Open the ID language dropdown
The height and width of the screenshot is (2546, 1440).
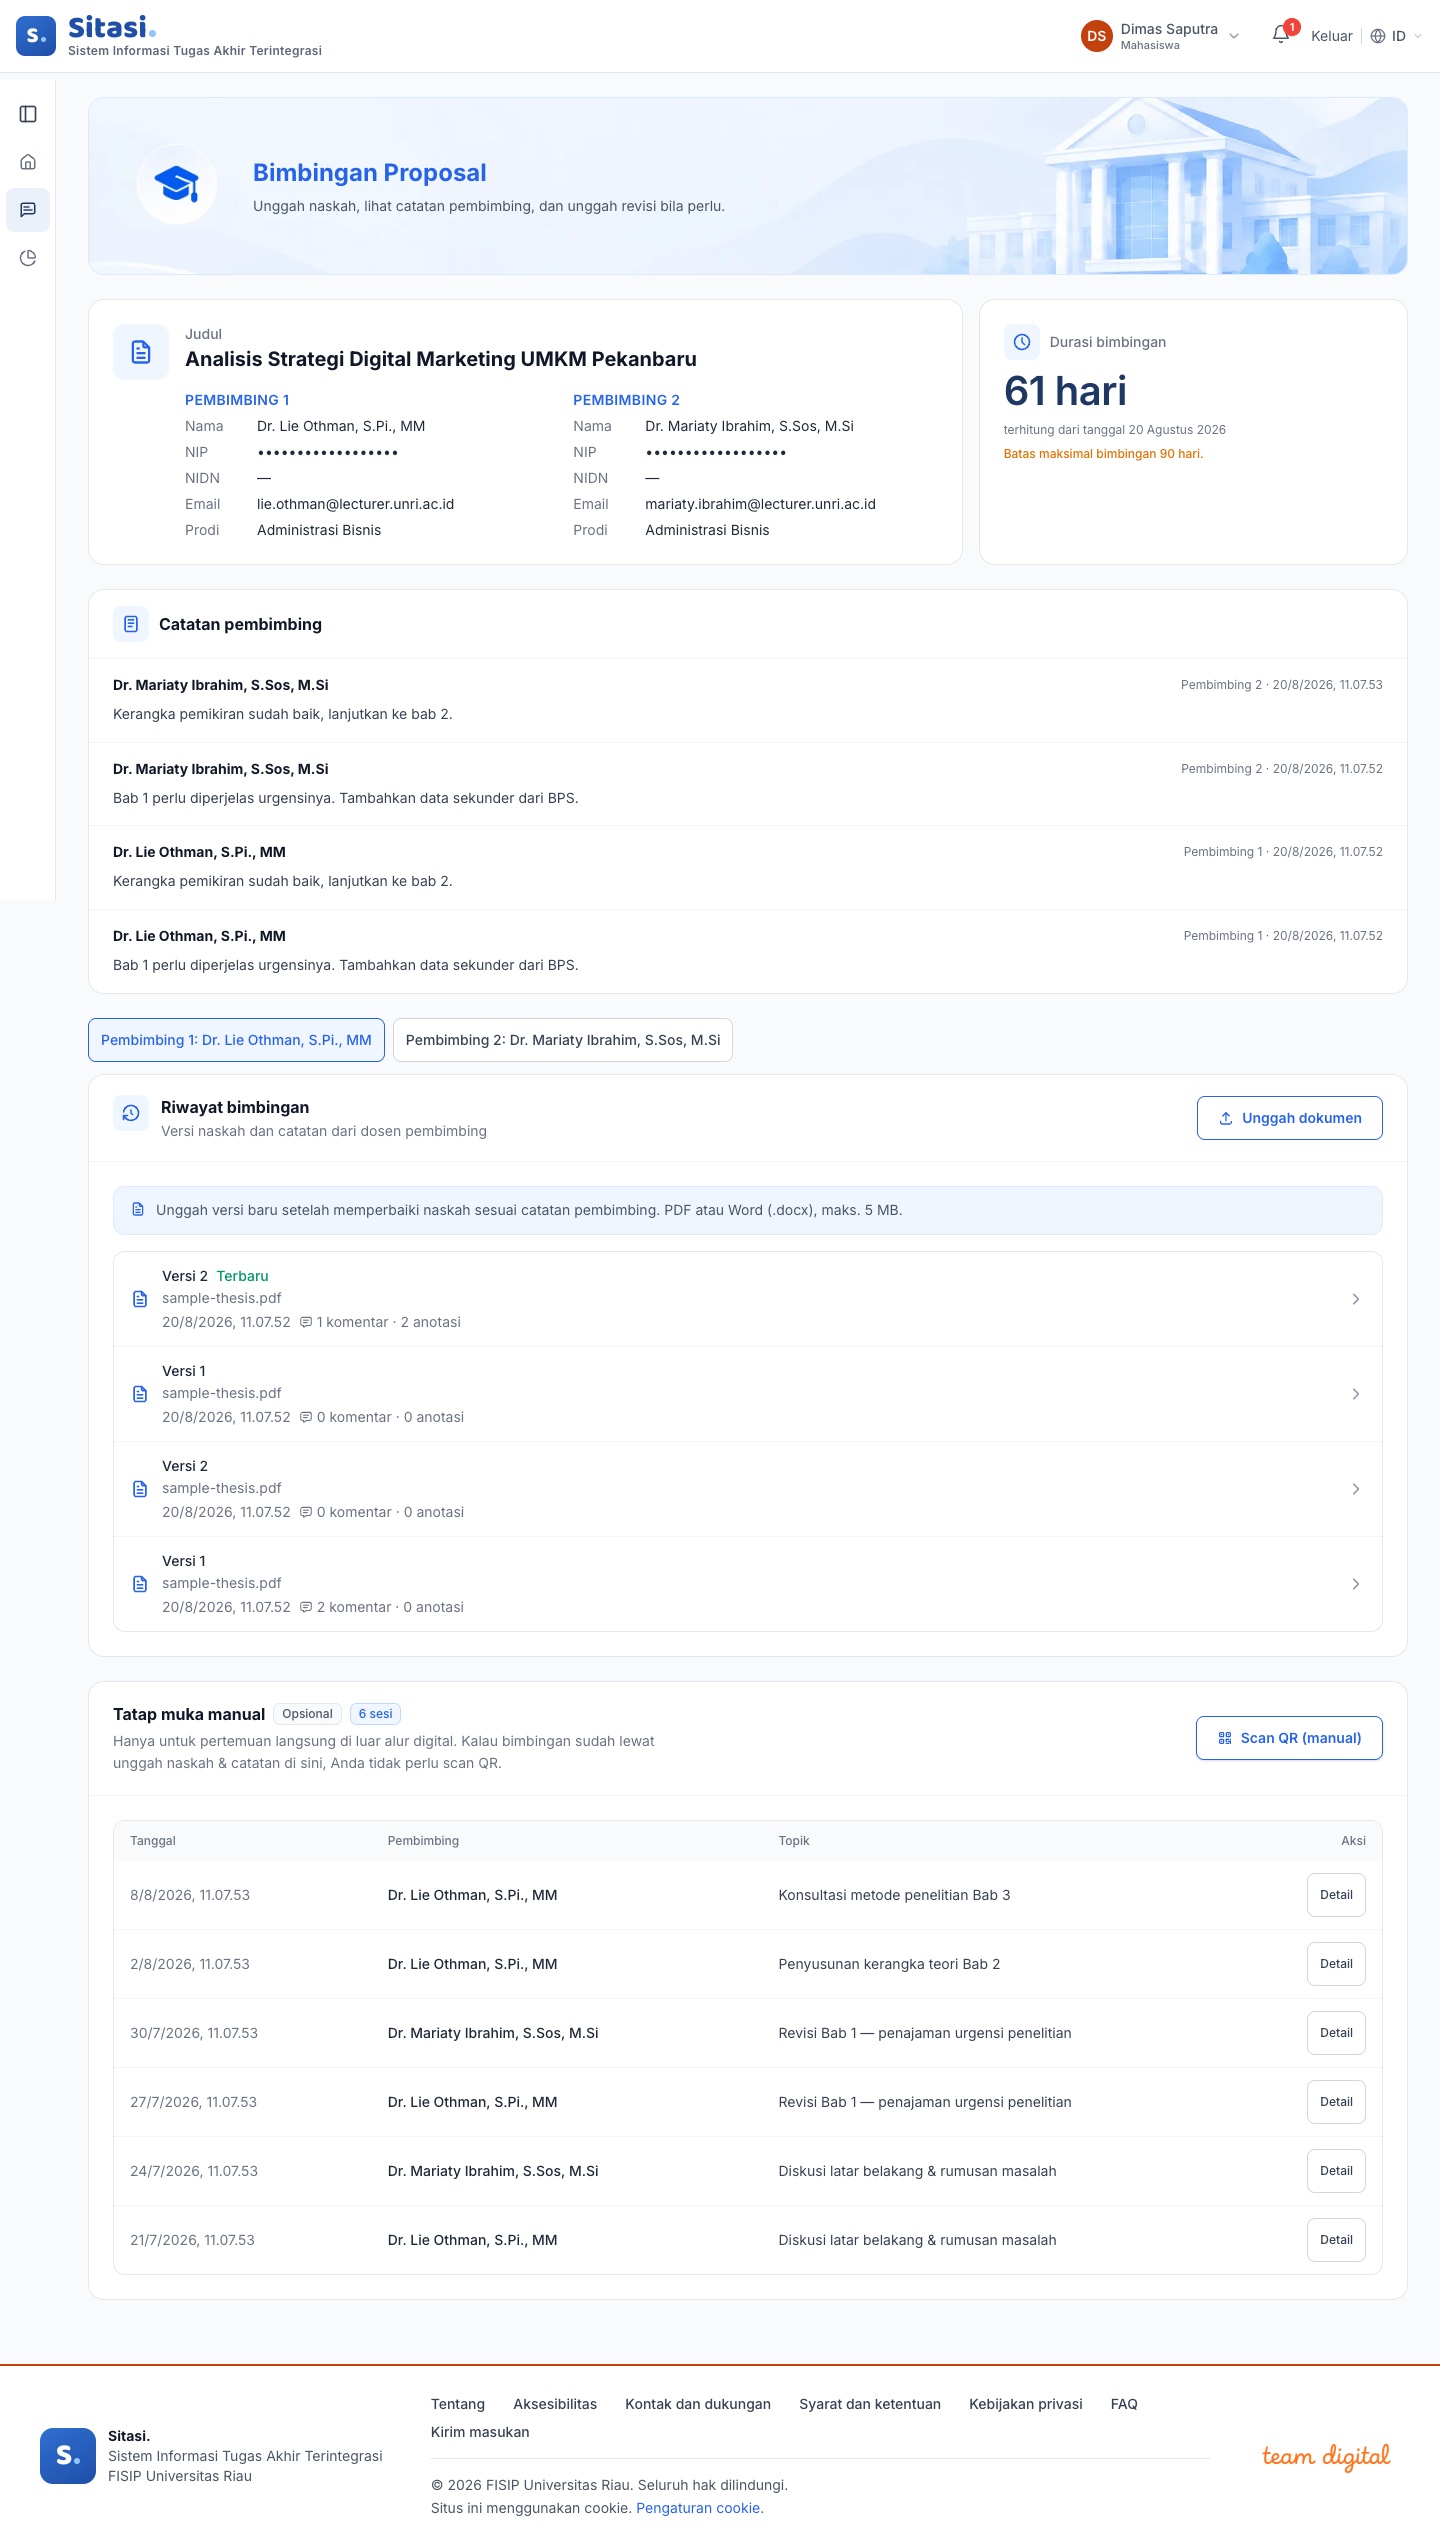[1397, 36]
